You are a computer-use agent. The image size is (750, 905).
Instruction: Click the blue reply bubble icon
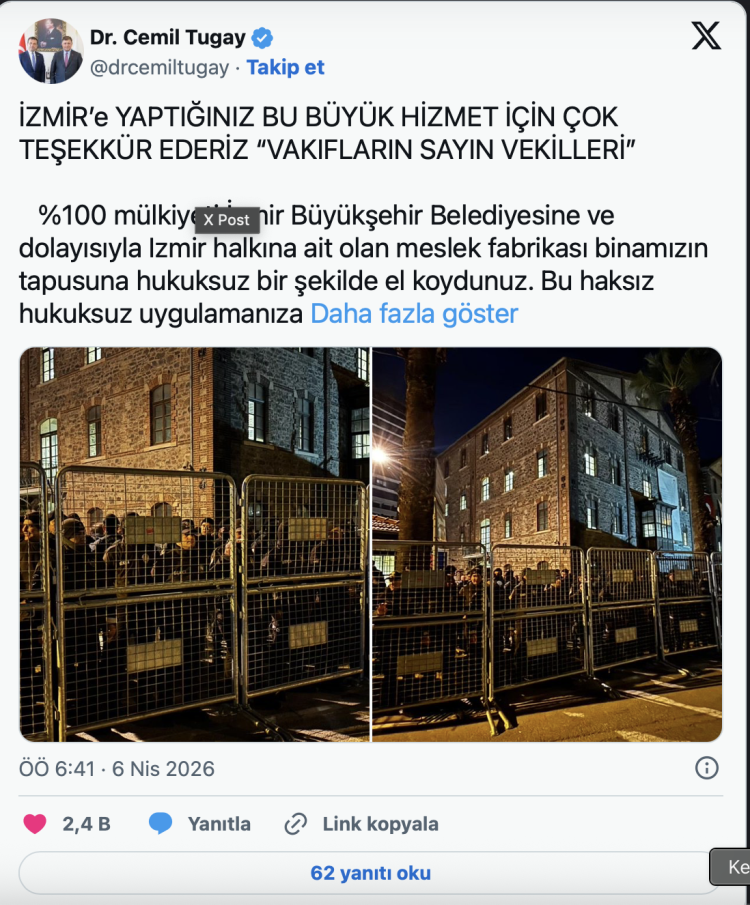161,824
